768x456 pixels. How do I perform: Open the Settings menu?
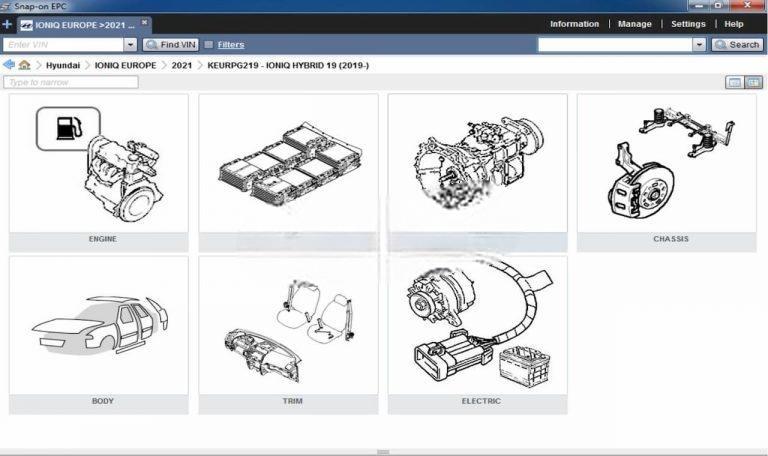tap(688, 24)
